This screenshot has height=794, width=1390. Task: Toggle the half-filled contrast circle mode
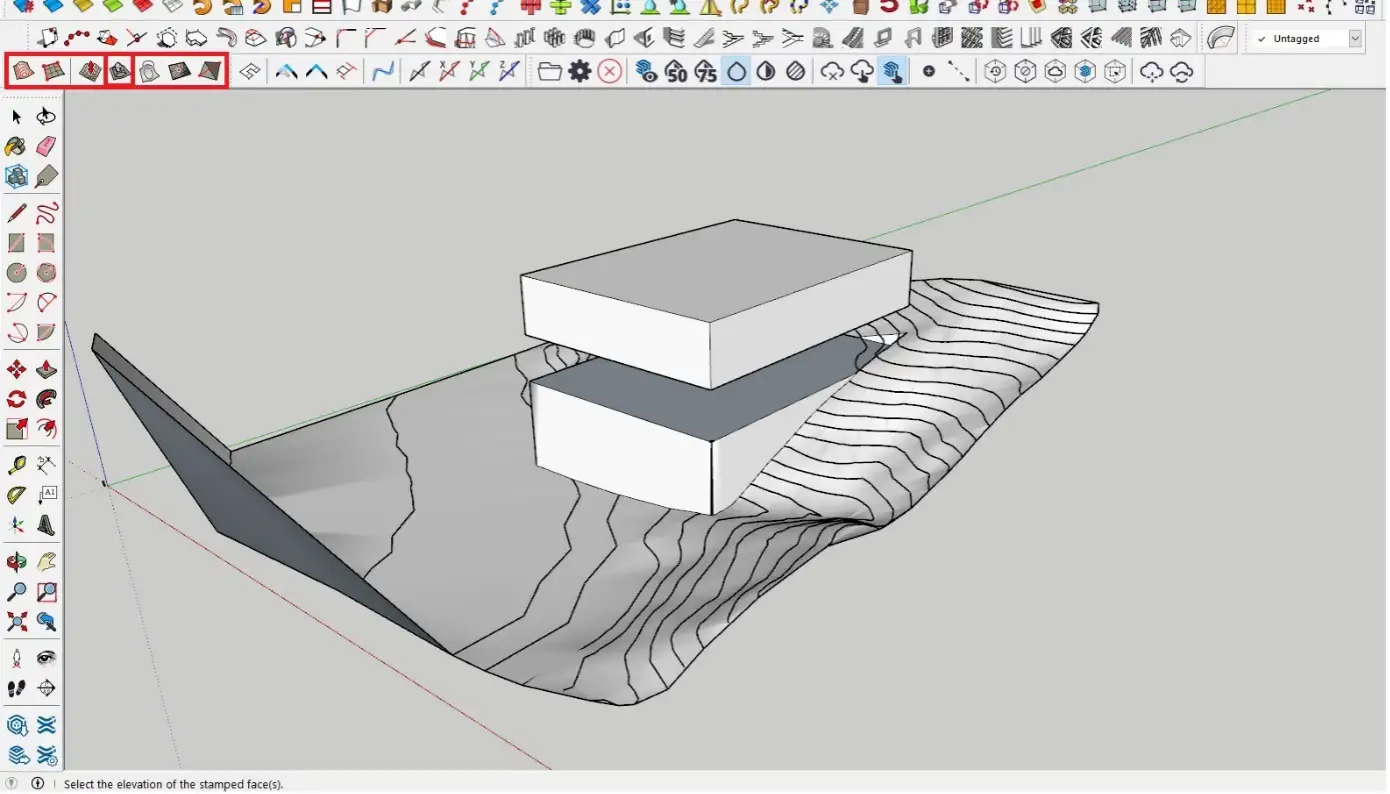point(765,71)
